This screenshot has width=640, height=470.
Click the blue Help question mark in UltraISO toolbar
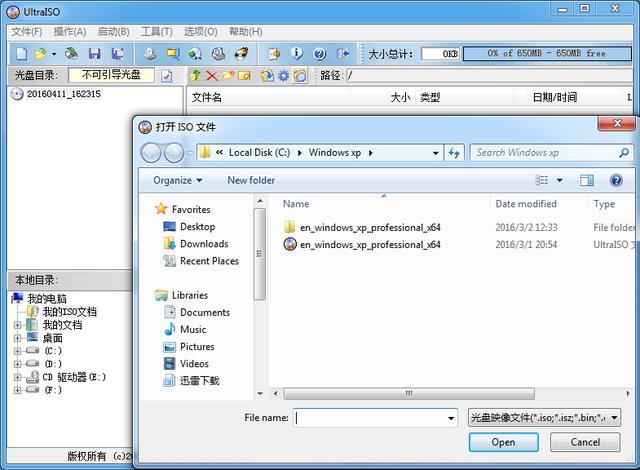(320, 53)
